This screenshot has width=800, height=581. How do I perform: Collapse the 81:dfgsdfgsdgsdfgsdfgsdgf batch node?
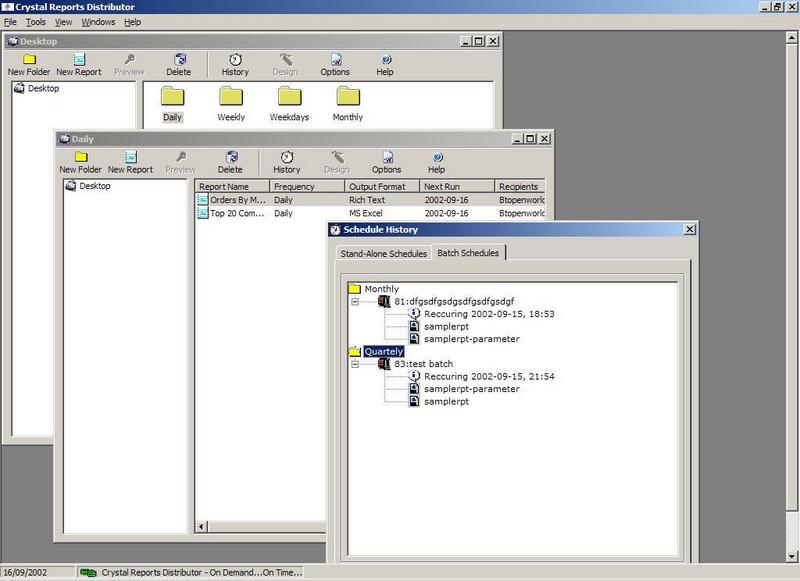355,301
